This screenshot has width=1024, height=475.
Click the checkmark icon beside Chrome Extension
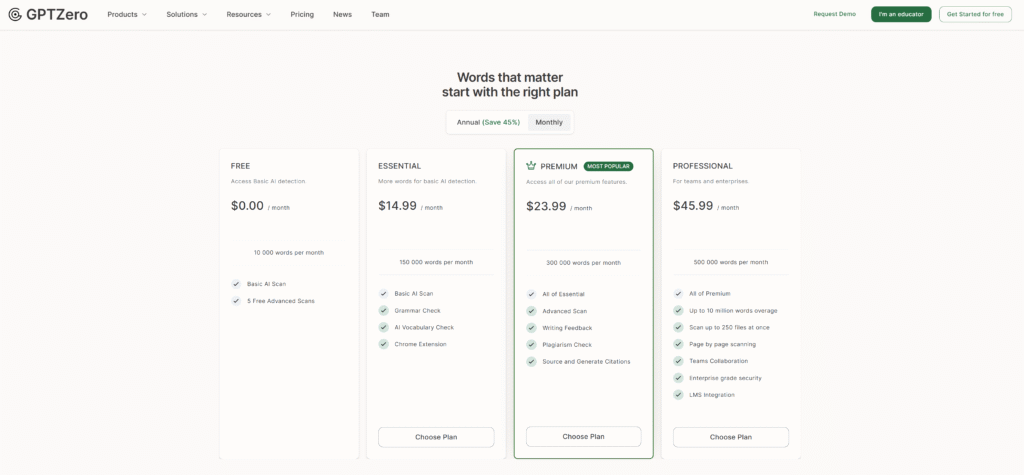point(383,344)
